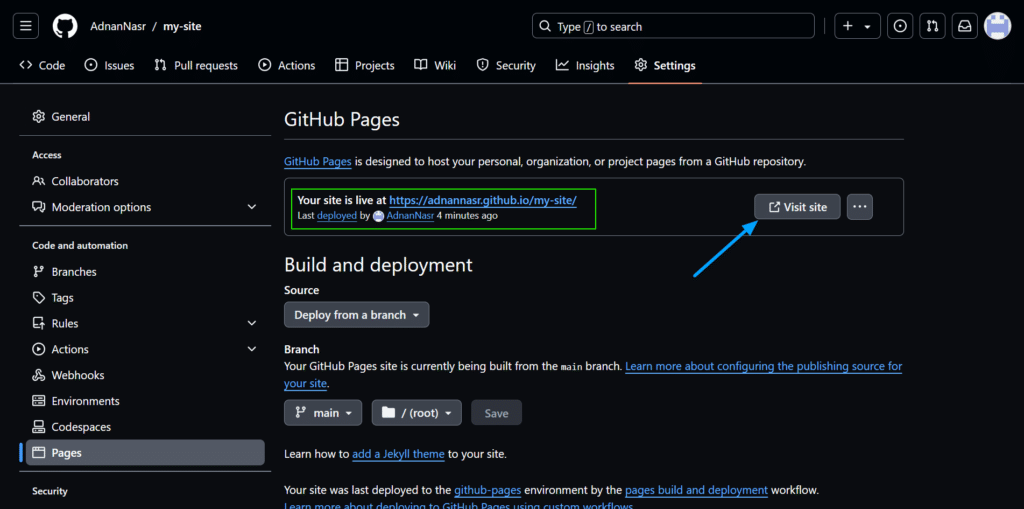Click the Collaborators people icon
Viewport: 1024px width, 509px height.
point(39,181)
